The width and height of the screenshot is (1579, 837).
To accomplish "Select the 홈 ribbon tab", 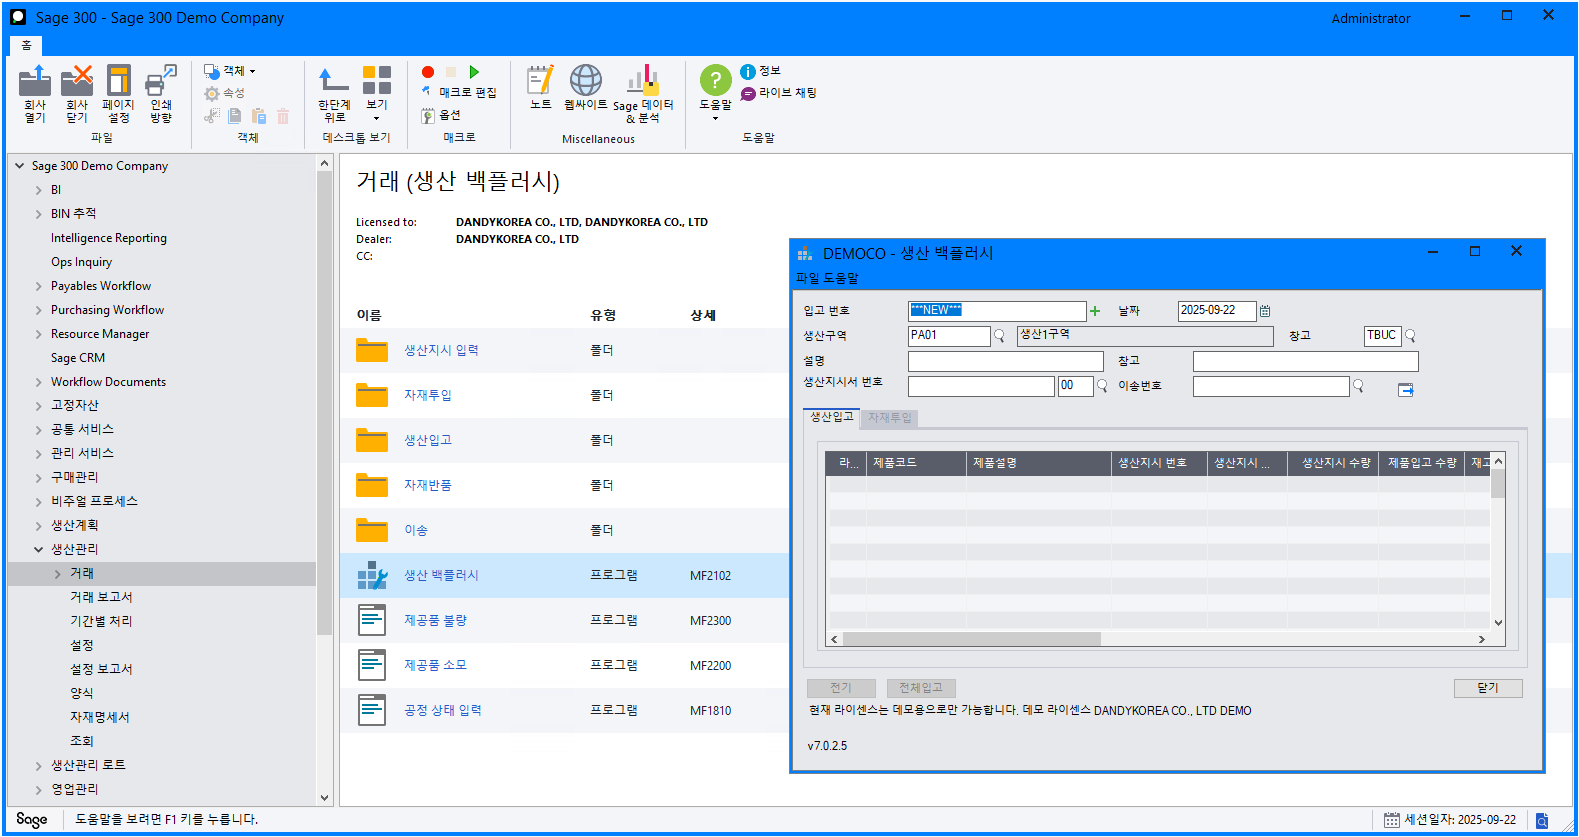I will tap(26, 45).
